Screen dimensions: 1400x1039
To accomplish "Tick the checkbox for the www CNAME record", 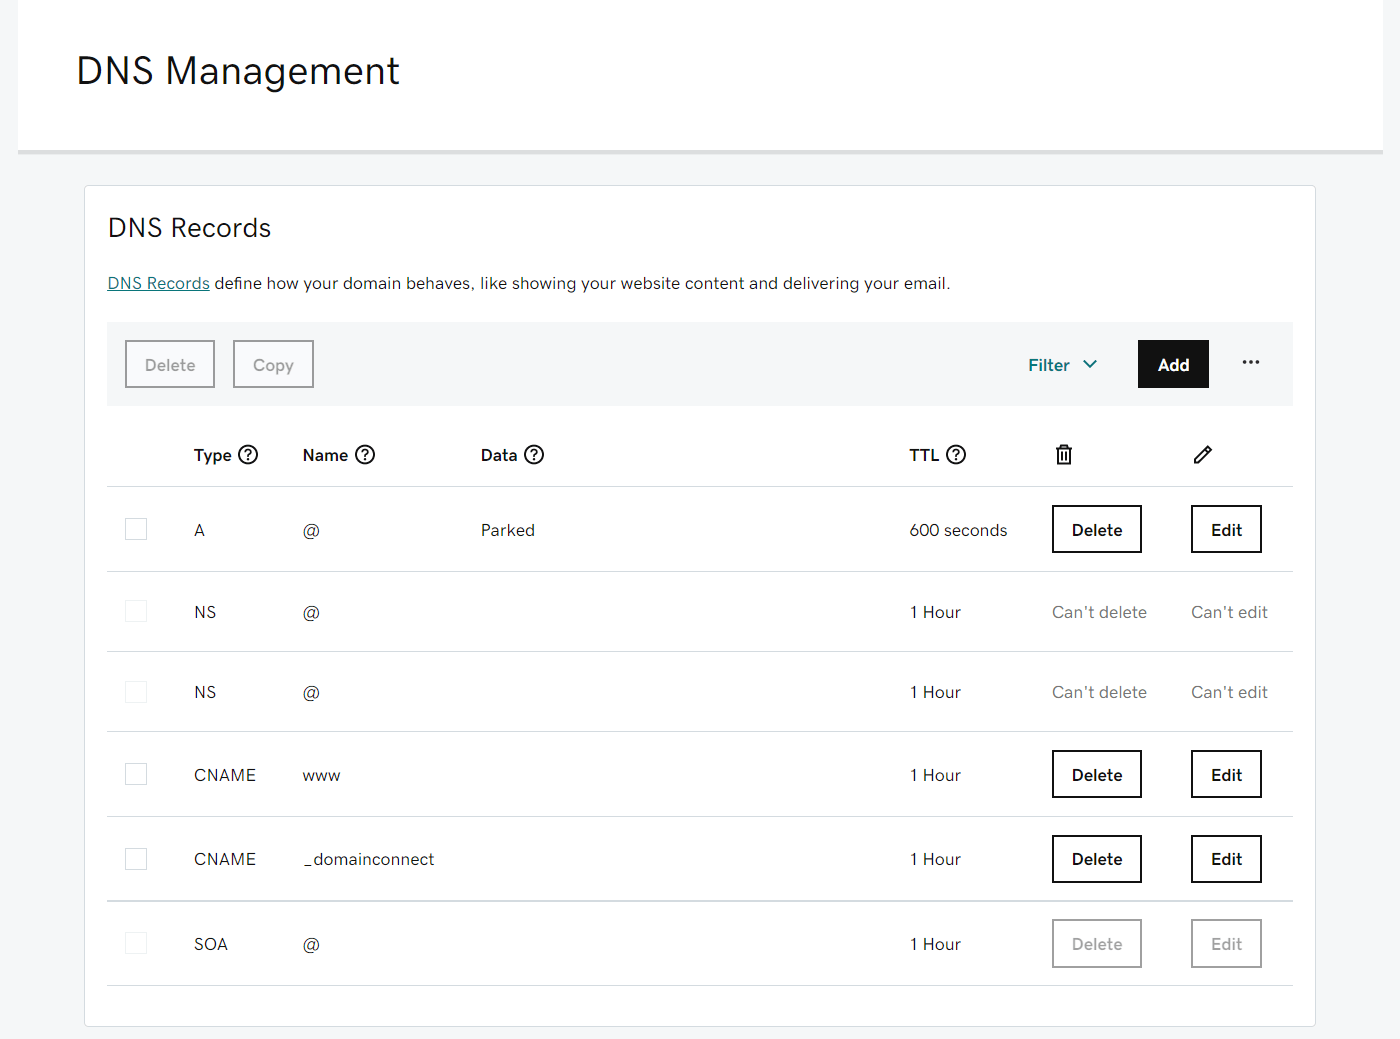I will point(136,774).
